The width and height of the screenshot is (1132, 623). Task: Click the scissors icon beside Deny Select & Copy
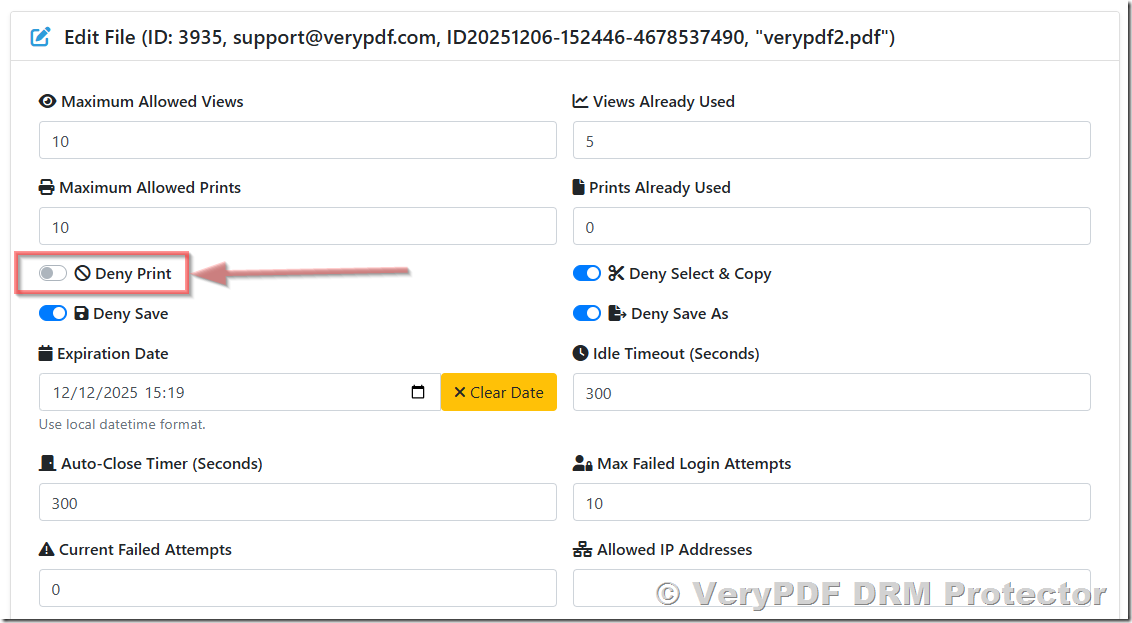click(x=616, y=272)
